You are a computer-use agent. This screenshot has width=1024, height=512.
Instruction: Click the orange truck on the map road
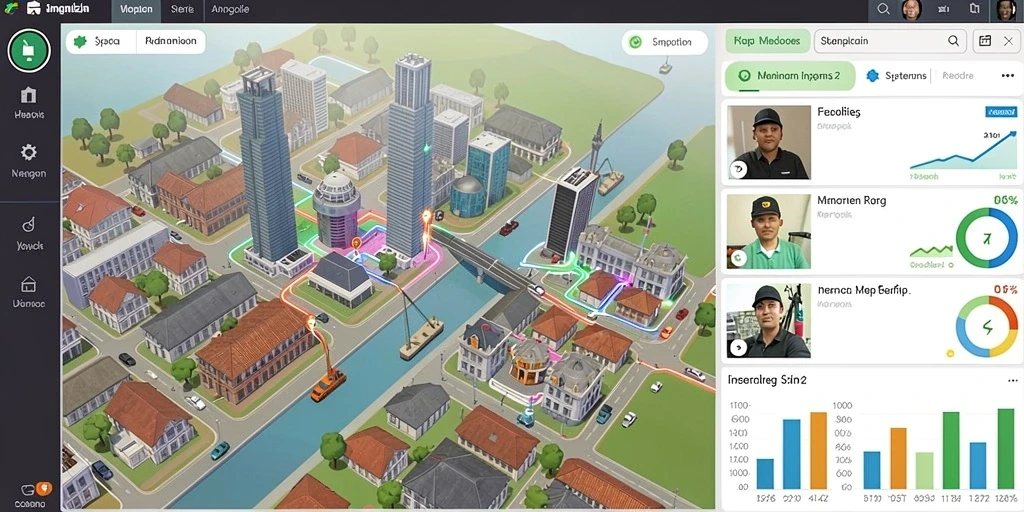(328, 383)
